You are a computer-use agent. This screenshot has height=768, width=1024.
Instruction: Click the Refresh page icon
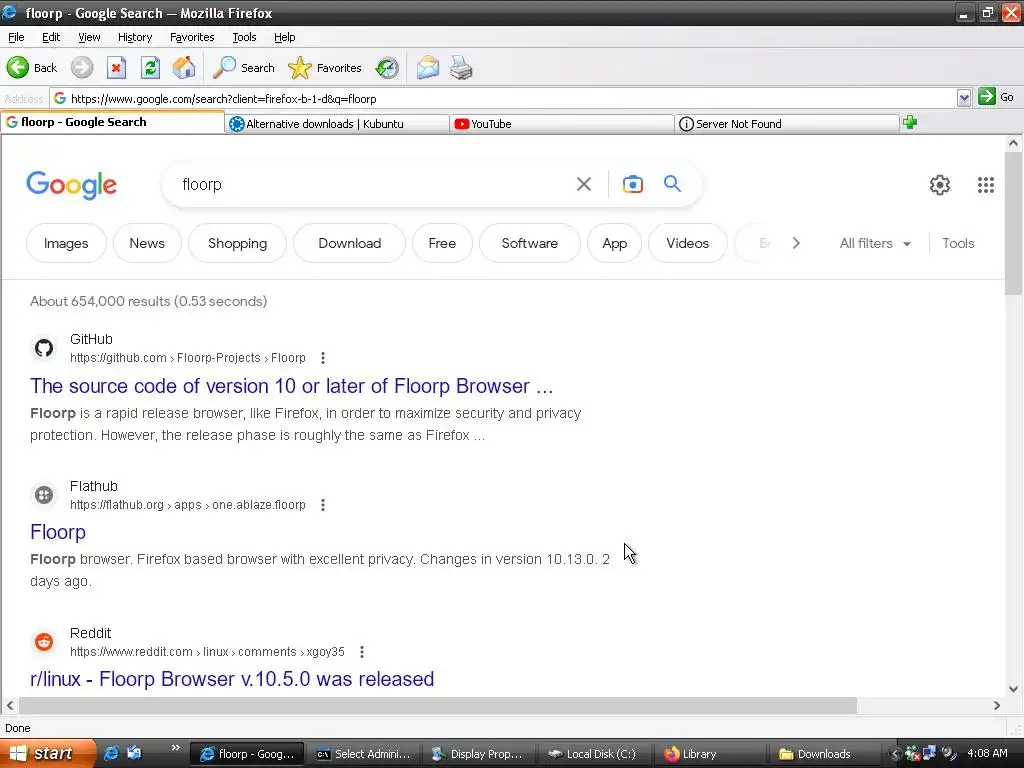click(x=150, y=67)
